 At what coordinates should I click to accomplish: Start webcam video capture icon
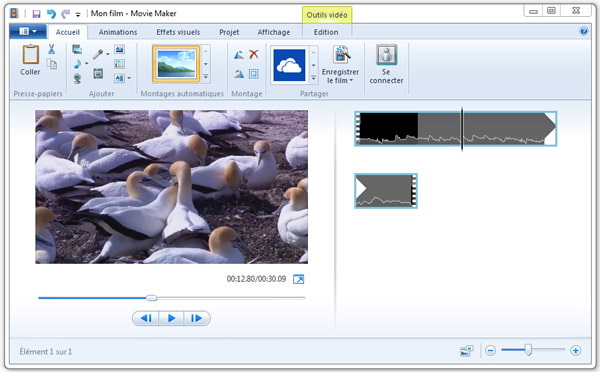(77, 78)
